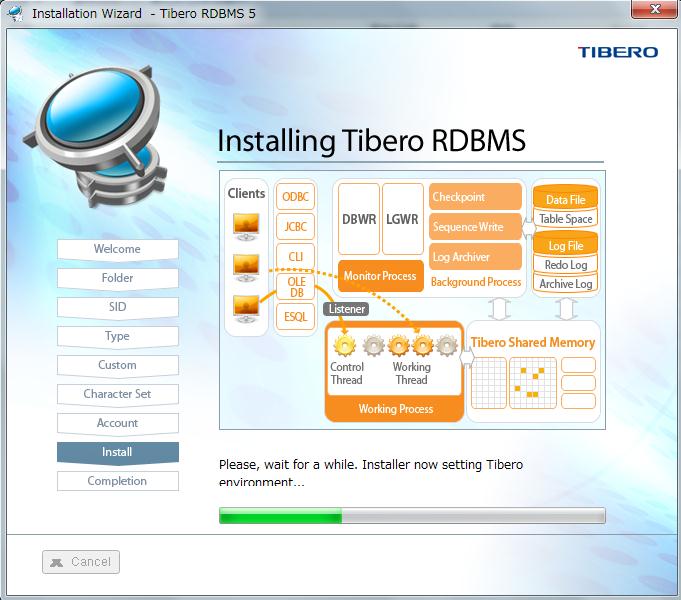Click the top client monitor icon
This screenshot has width=681, height=600.
(246, 227)
